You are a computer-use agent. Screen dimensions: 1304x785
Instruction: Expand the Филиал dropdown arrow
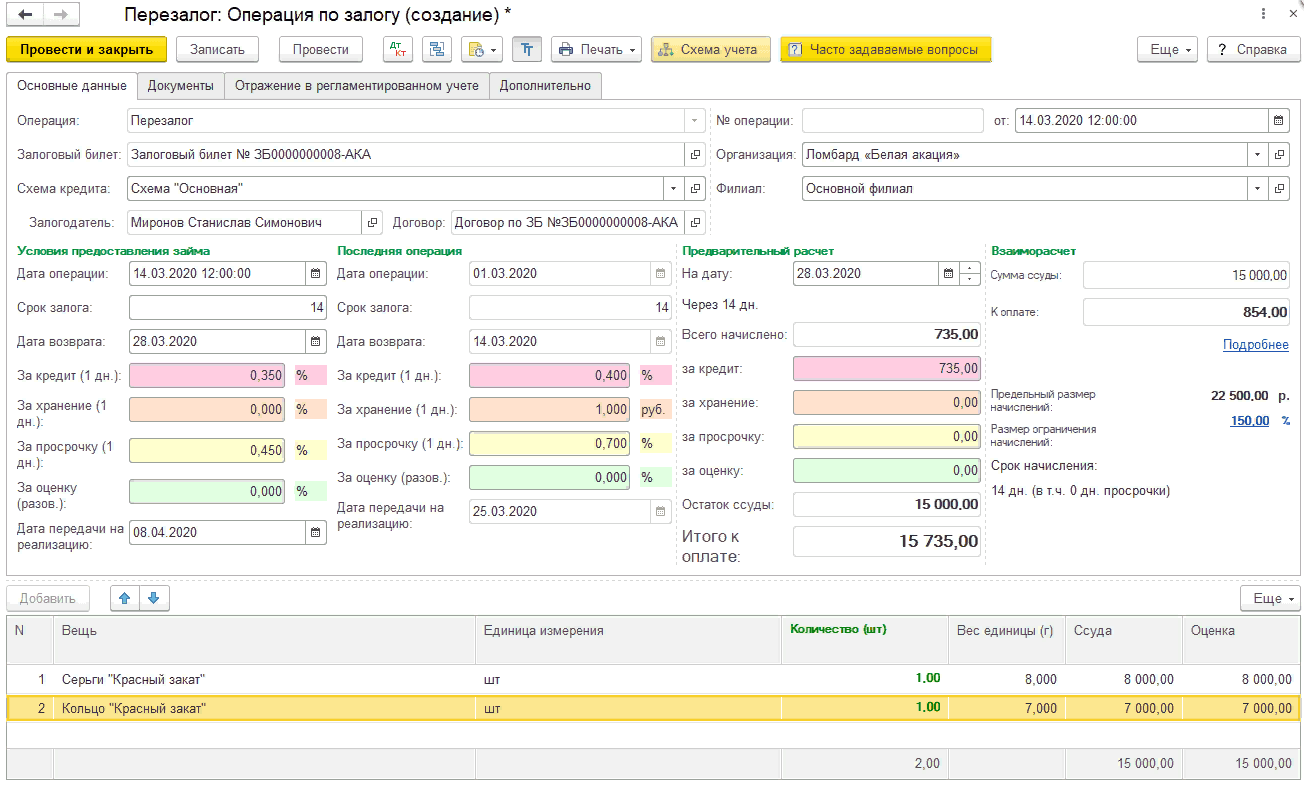pos(1258,188)
